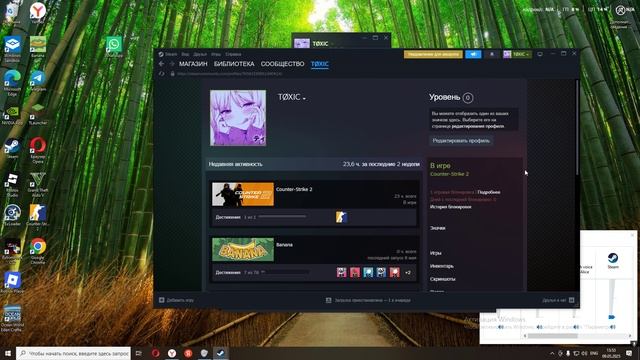Viewport: 640px width, 360px height.
Task: Click the Редактировать профиль button
Action: [x=461, y=140]
